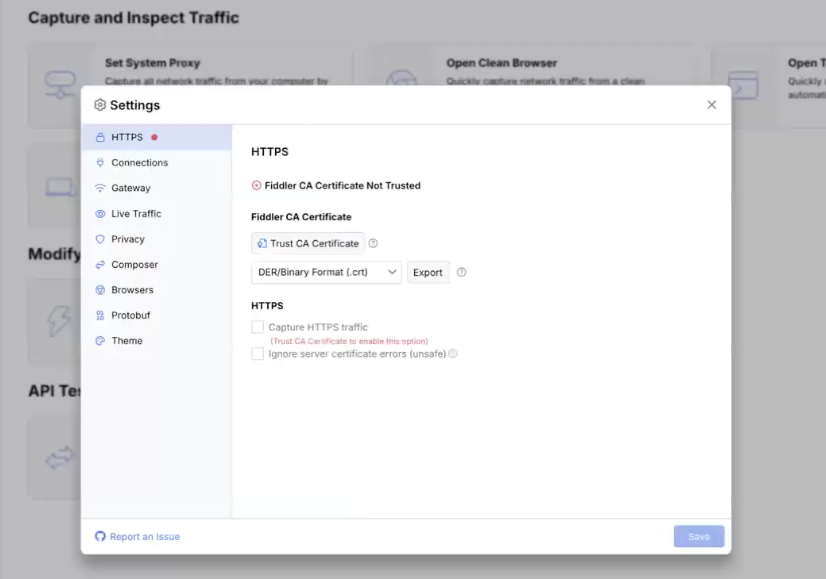This screenshot has width=826, height=579.
Task: Open help icon beside Export button
Action: coord(461,272)
